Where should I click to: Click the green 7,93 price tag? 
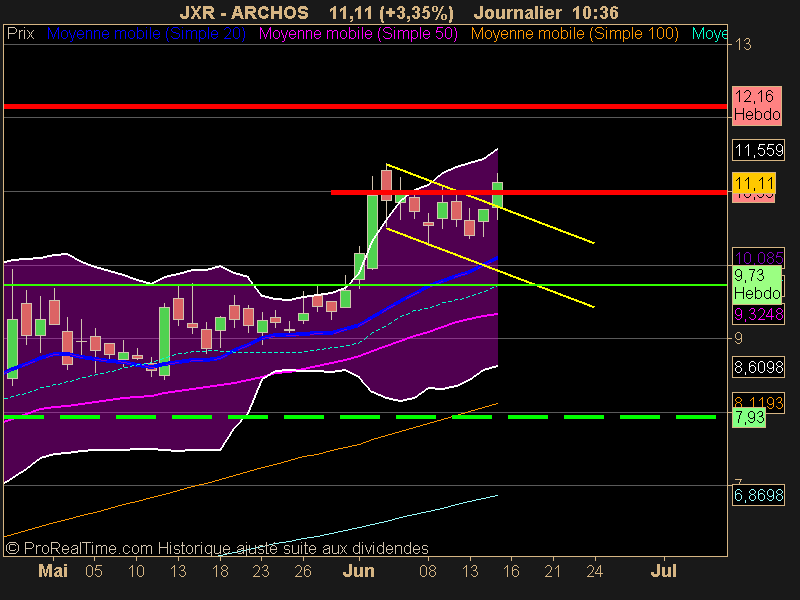pos(749,417)
